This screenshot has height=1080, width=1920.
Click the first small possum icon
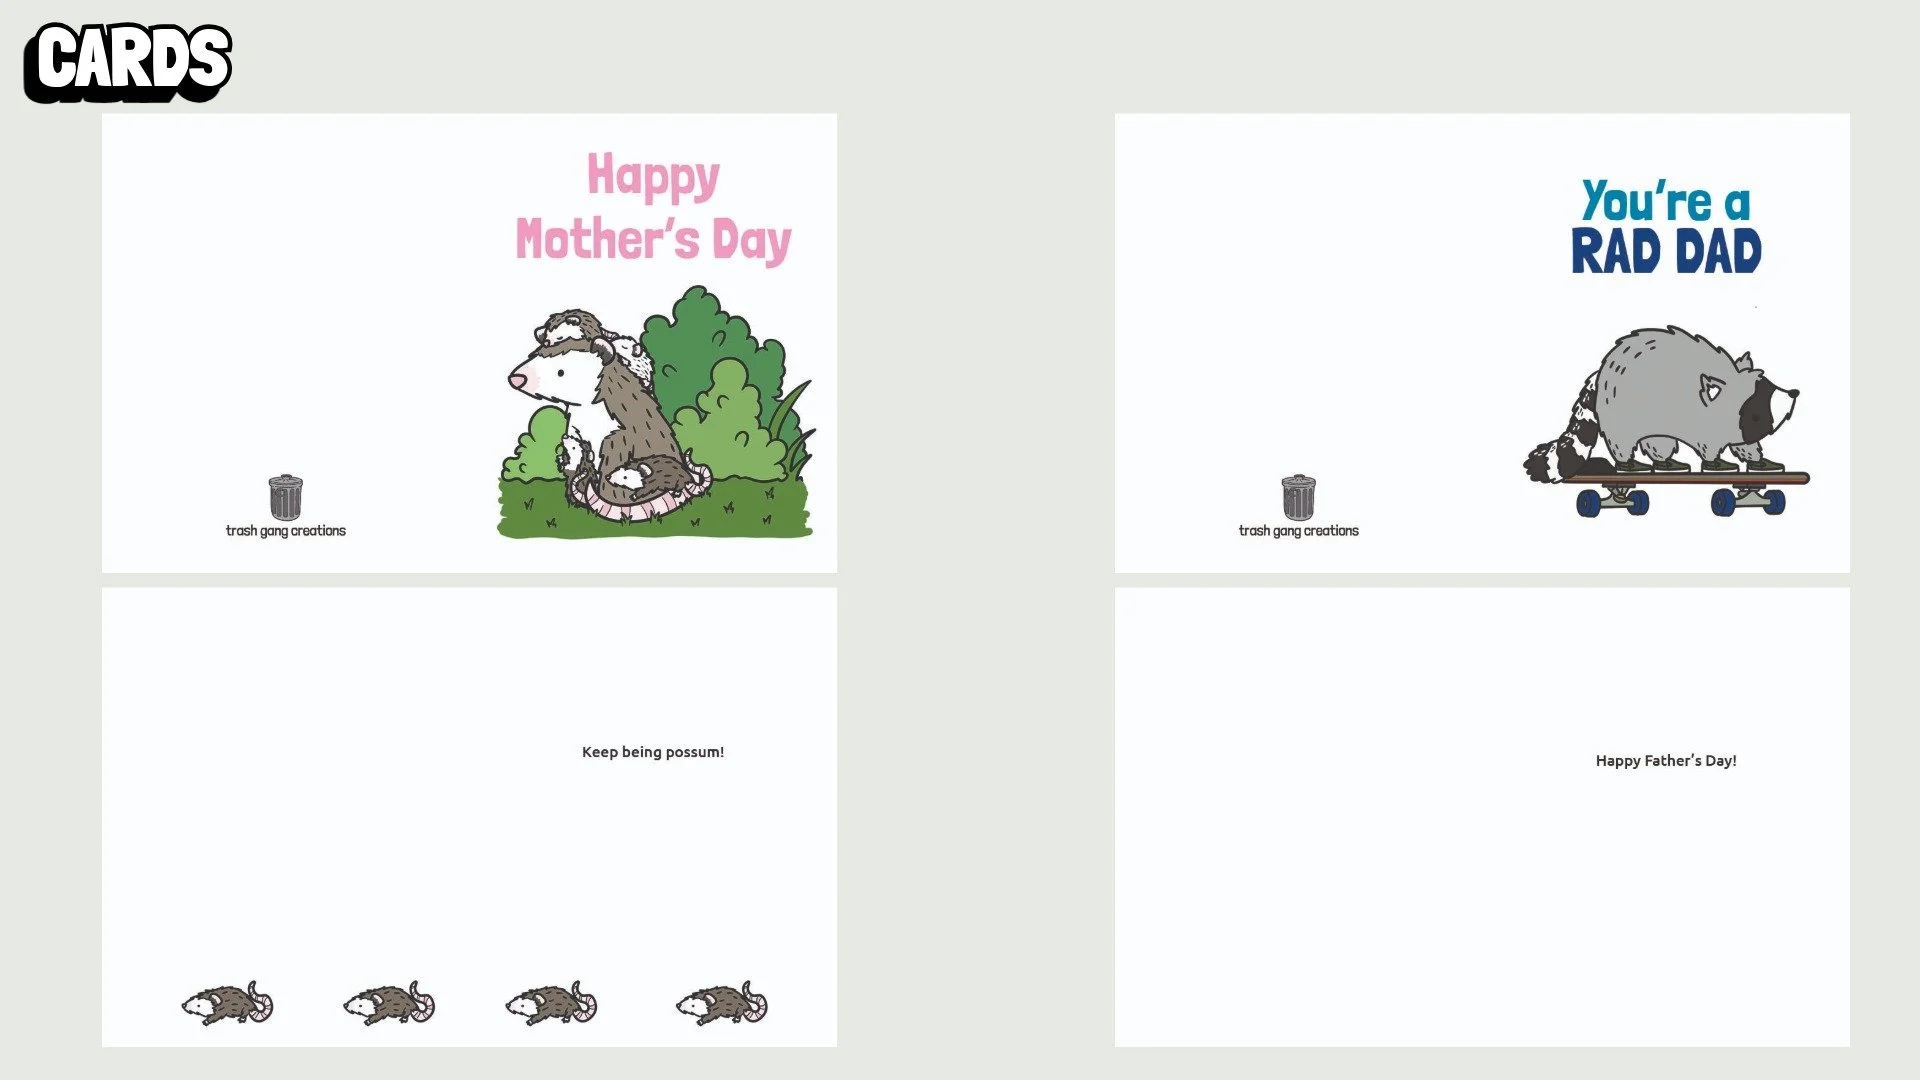(227, 1003)
